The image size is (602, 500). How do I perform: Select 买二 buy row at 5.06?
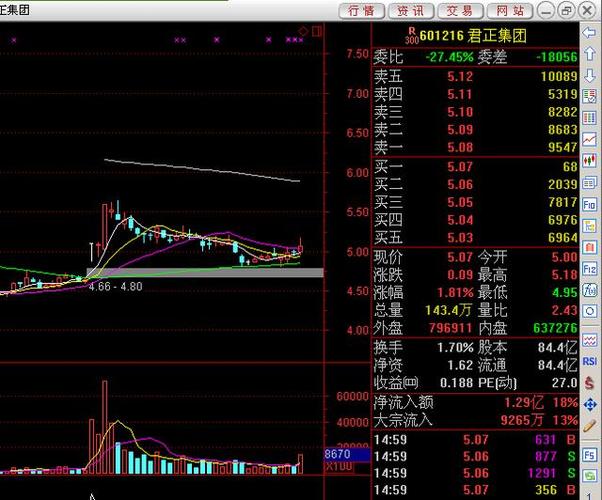click(475, 184)
